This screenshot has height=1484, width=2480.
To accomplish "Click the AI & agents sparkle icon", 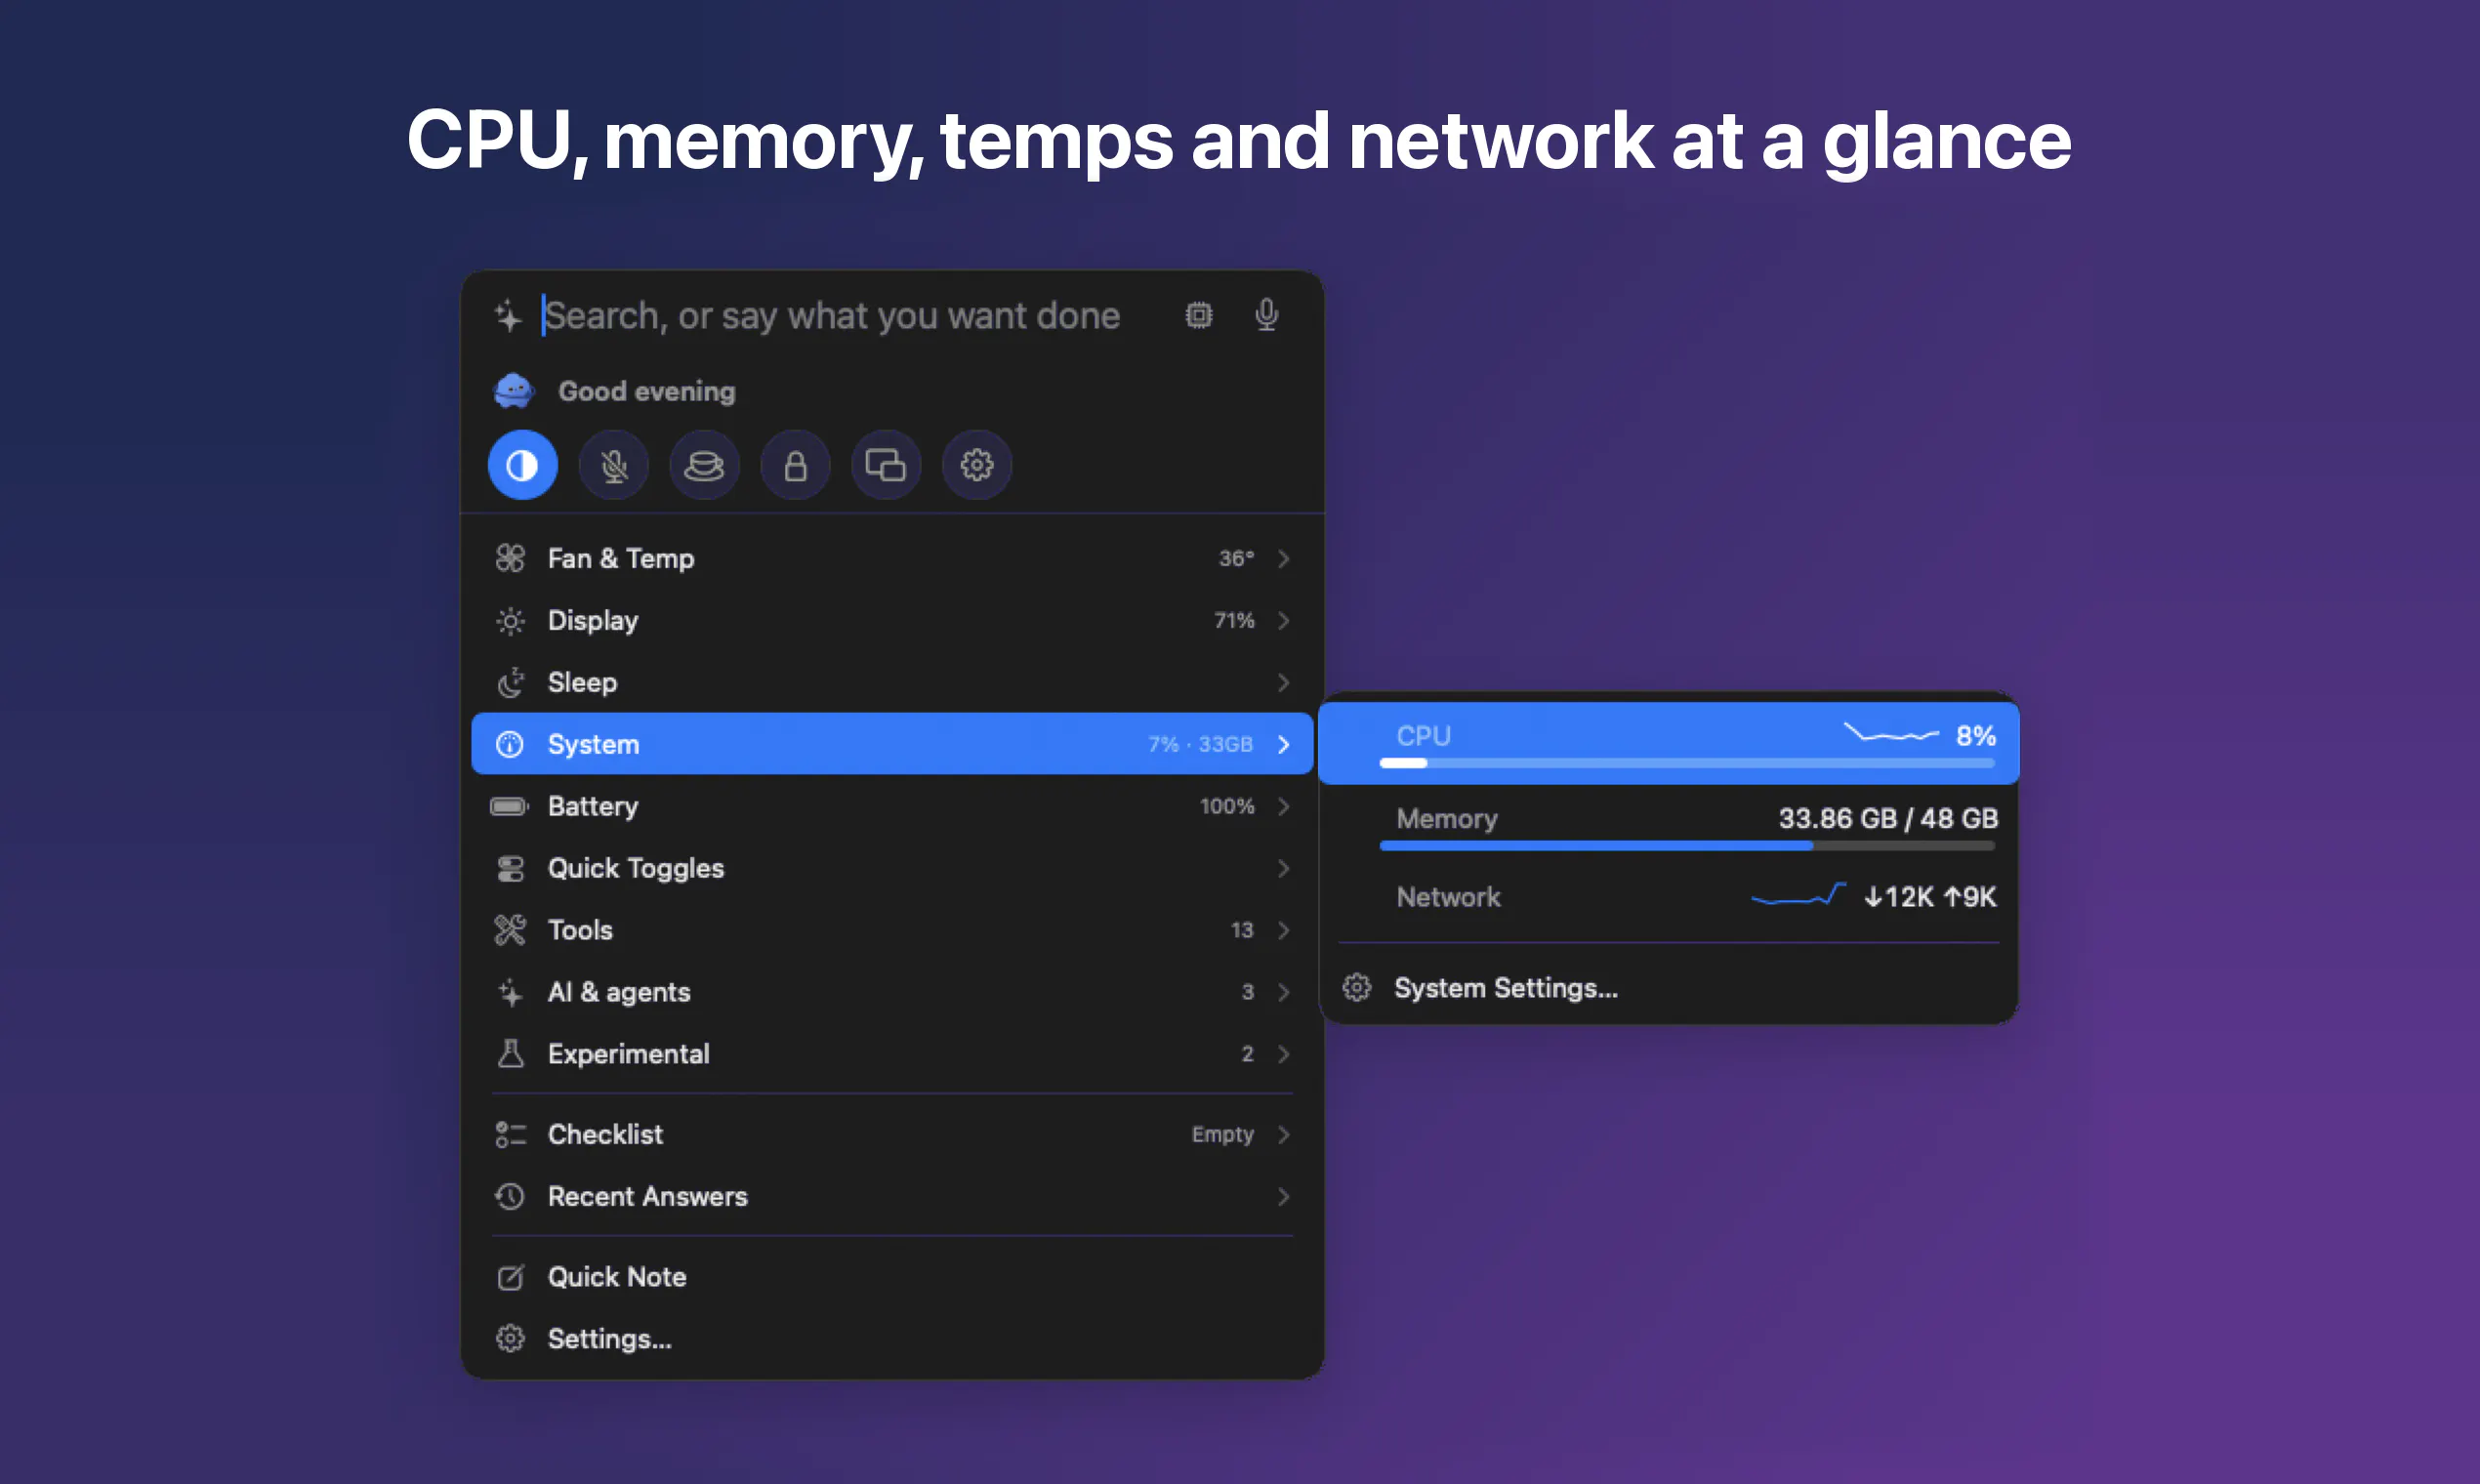I will [510, 992].
